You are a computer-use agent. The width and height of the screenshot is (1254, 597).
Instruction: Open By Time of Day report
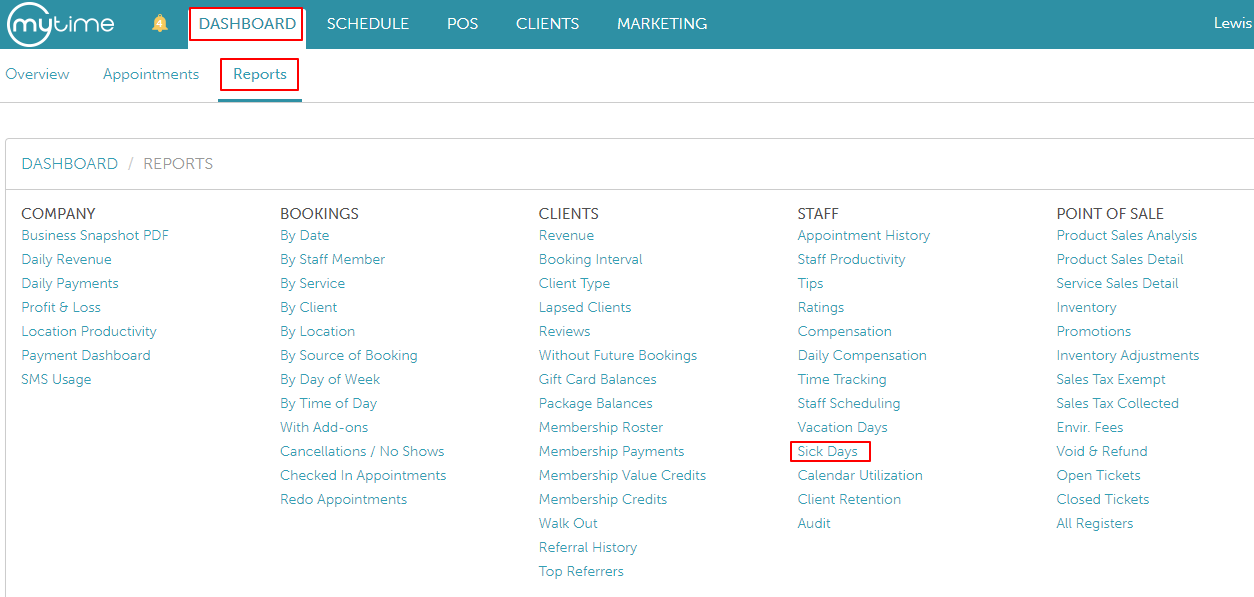click(x=328, y=404)
